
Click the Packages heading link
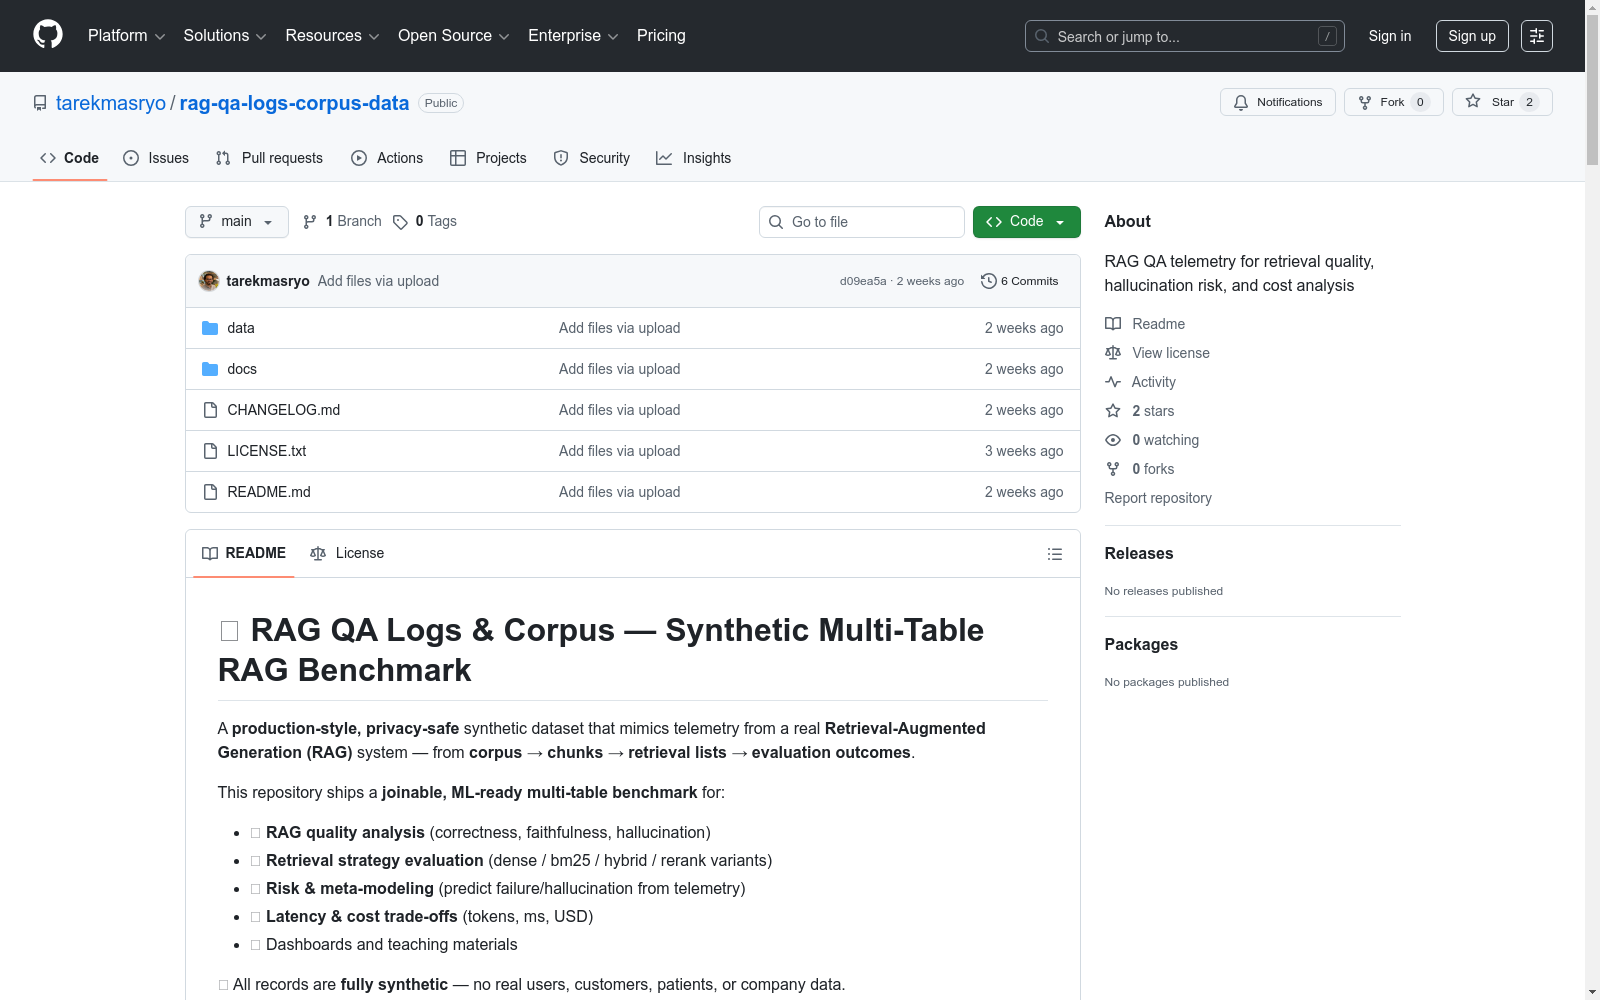[1141, 644]
